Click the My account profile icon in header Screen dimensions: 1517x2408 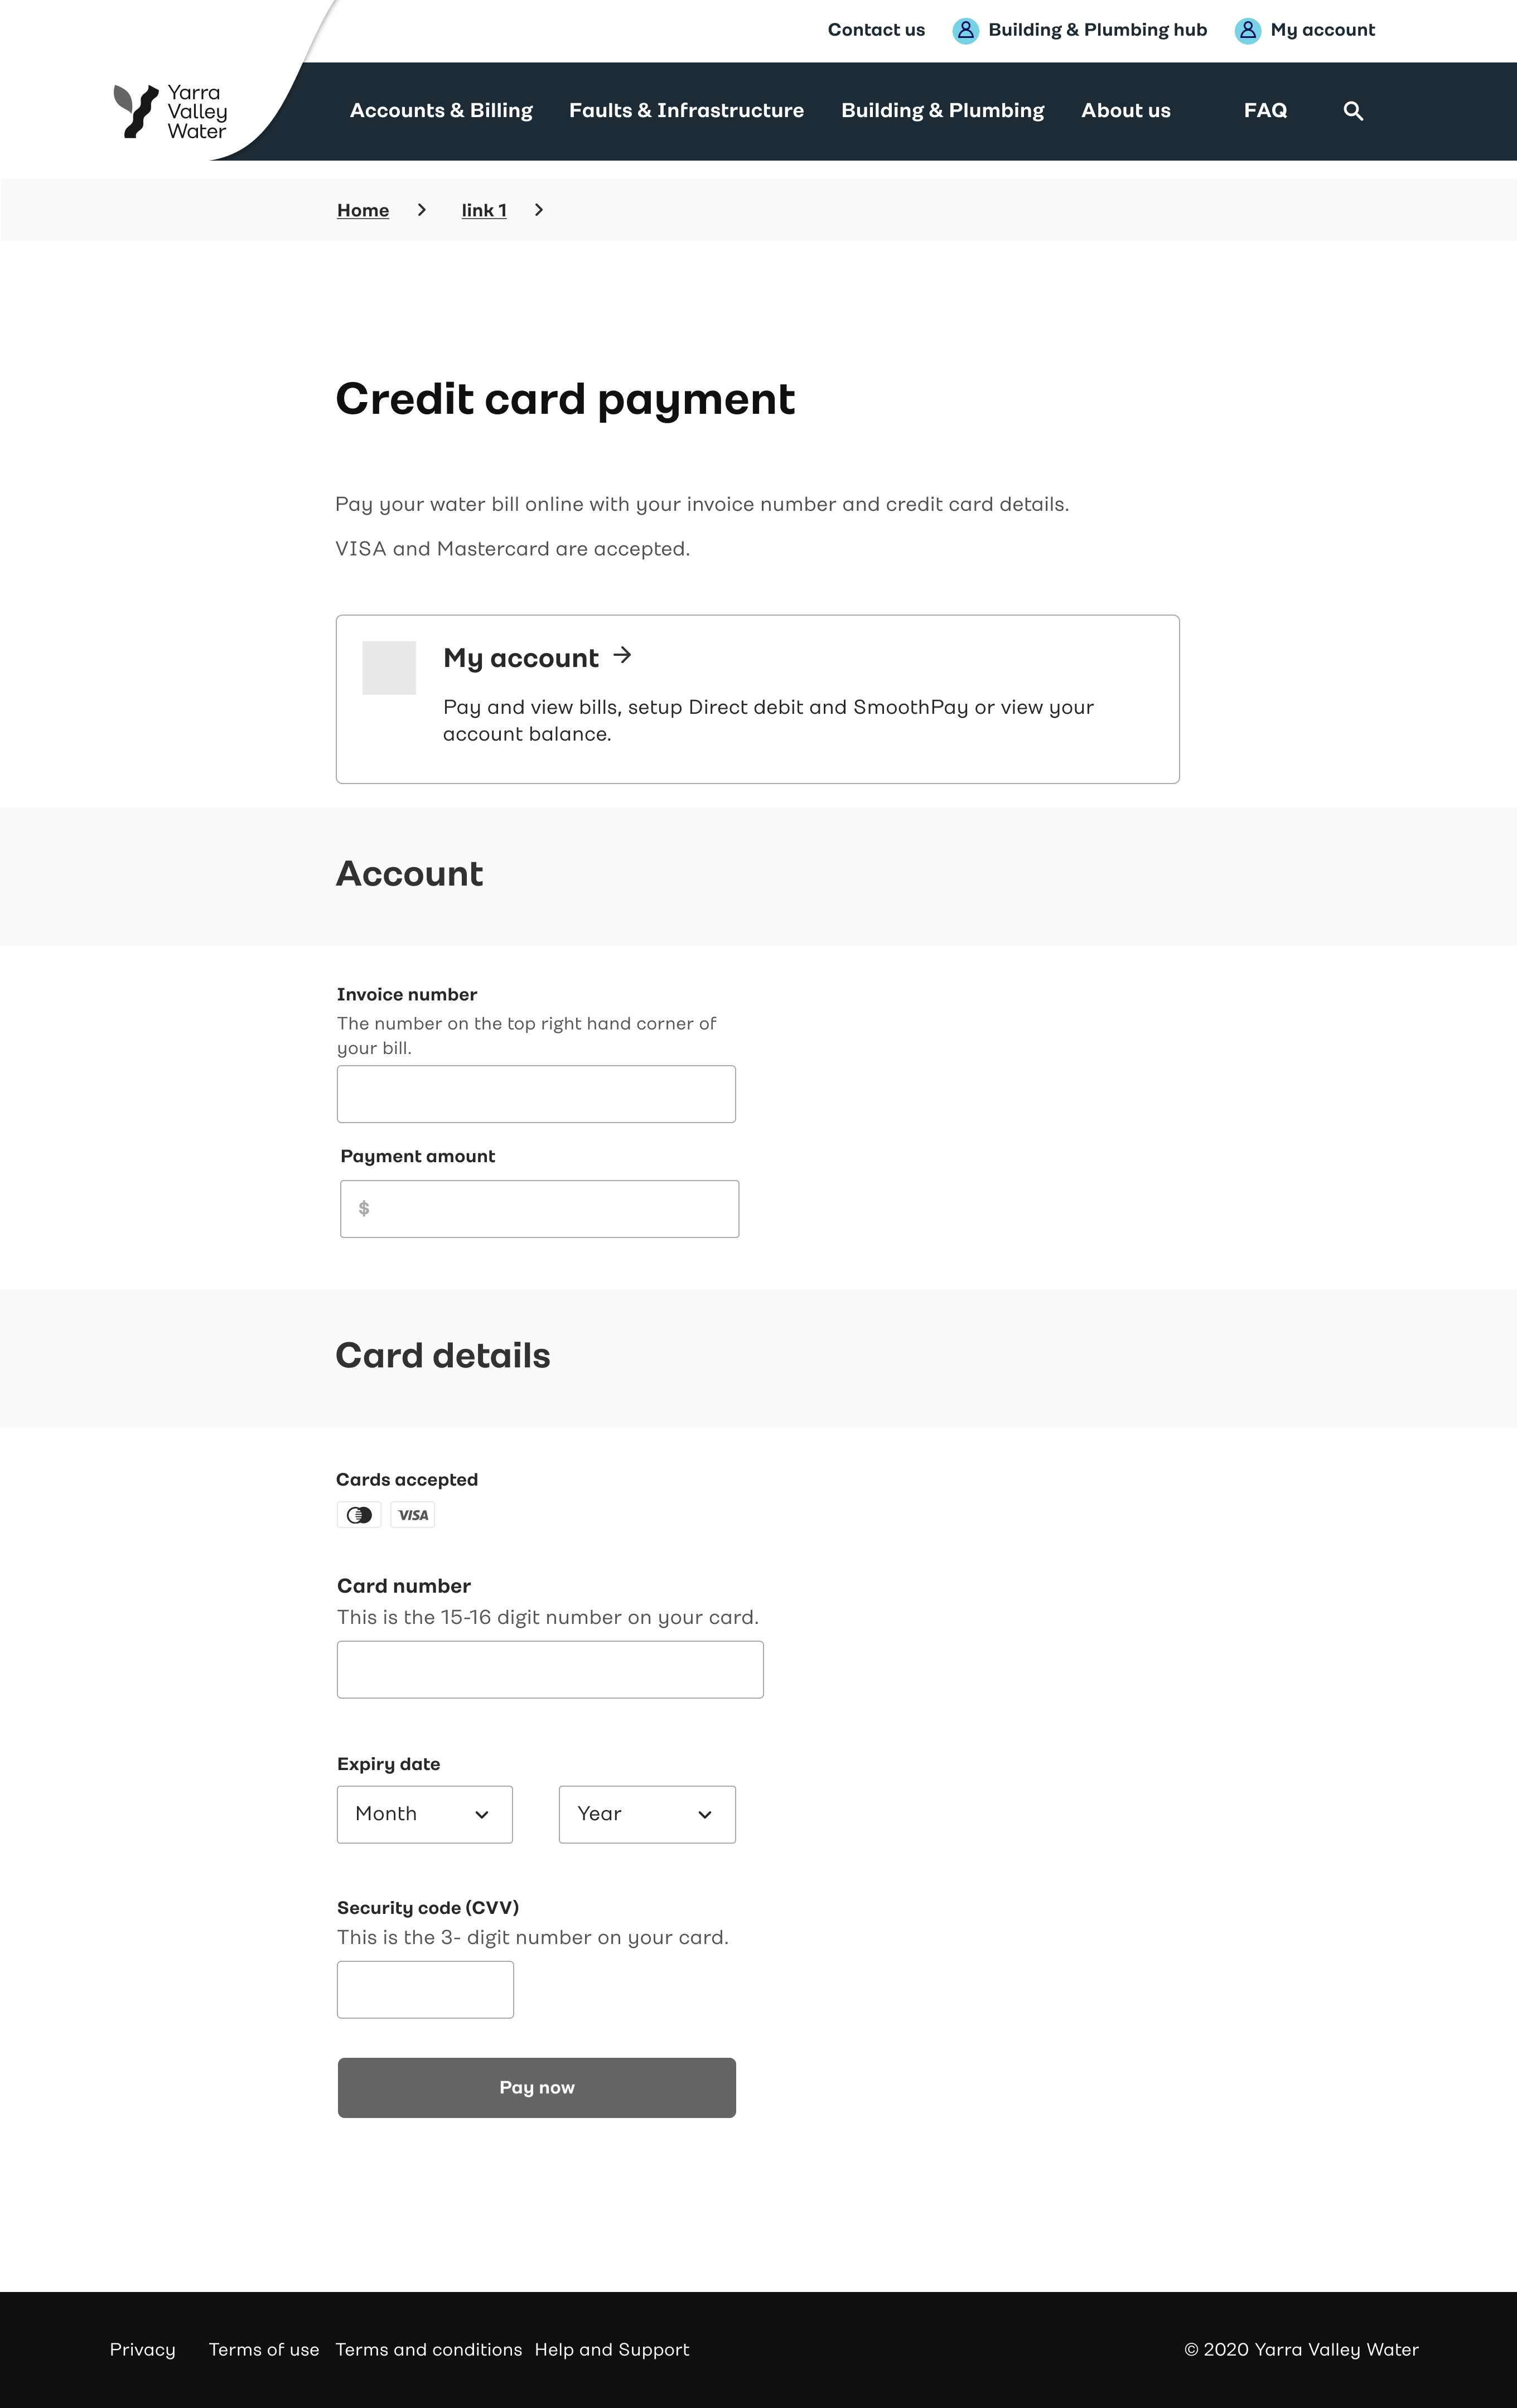(x=1247, y=31)
